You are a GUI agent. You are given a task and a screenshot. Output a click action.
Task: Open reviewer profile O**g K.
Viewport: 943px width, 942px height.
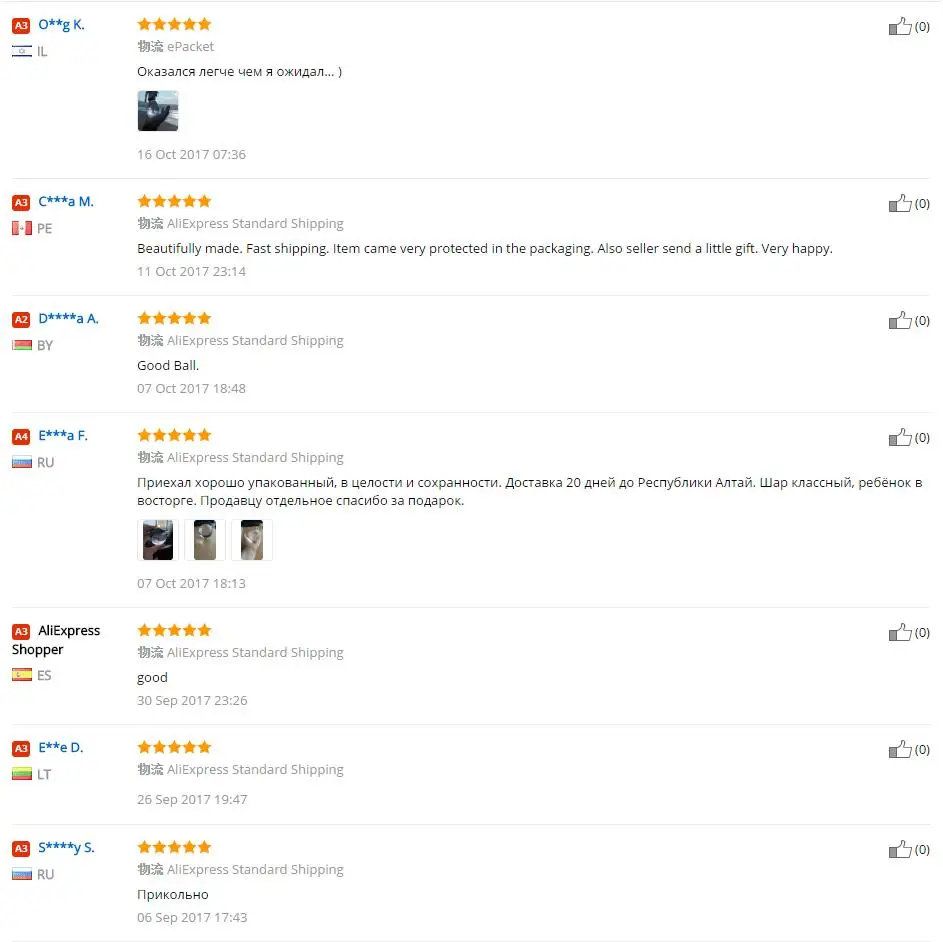click(x=61, y=25)
